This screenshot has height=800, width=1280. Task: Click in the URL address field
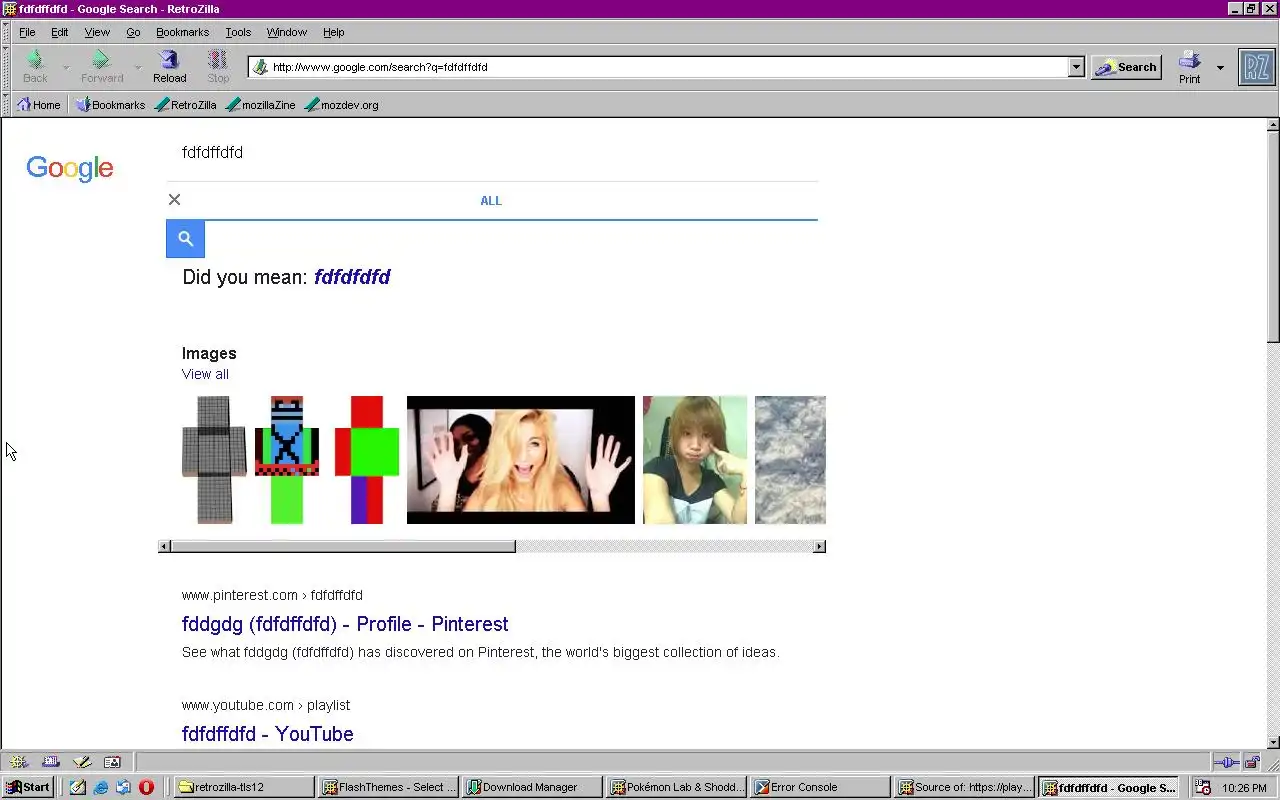[x=668, y=67]
